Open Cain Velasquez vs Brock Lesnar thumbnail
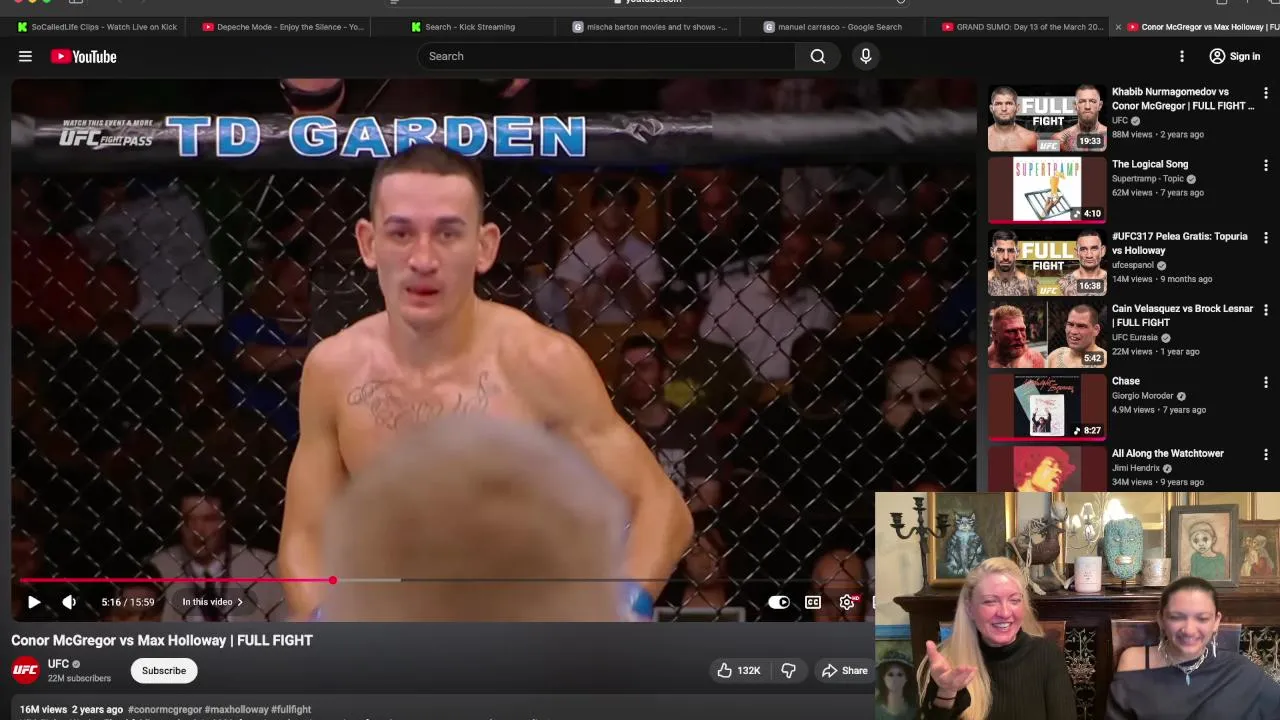 [x=1047, y=335]
